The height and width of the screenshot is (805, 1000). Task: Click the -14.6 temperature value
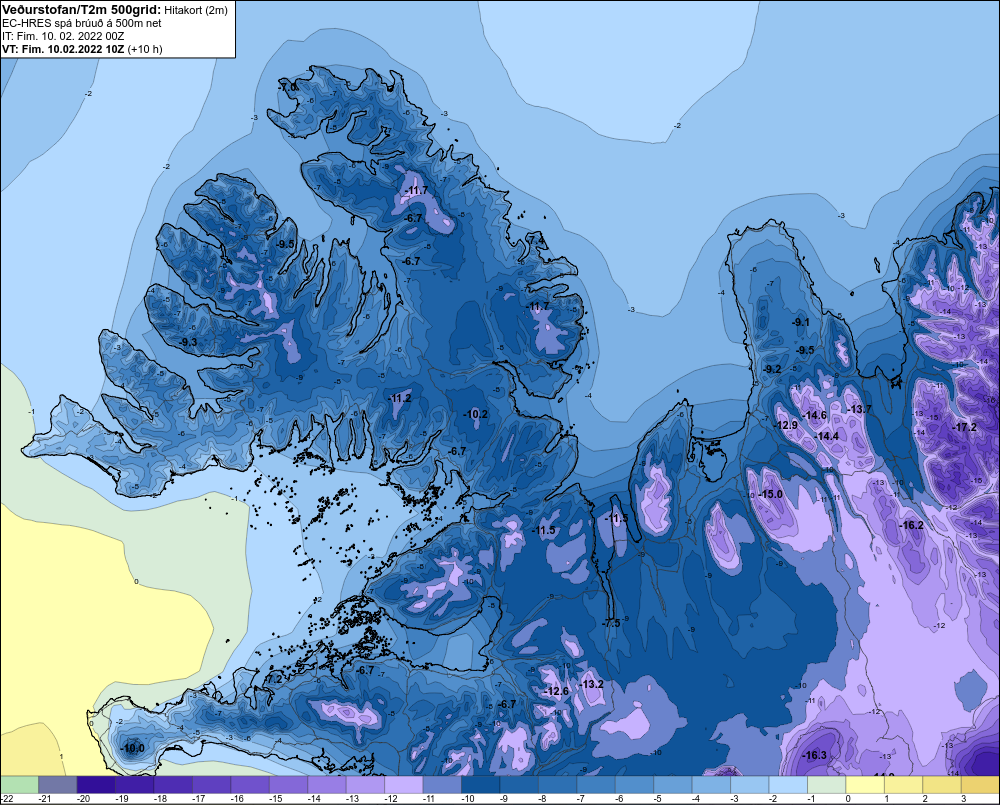pyautogui.click(x=814, y=415)
